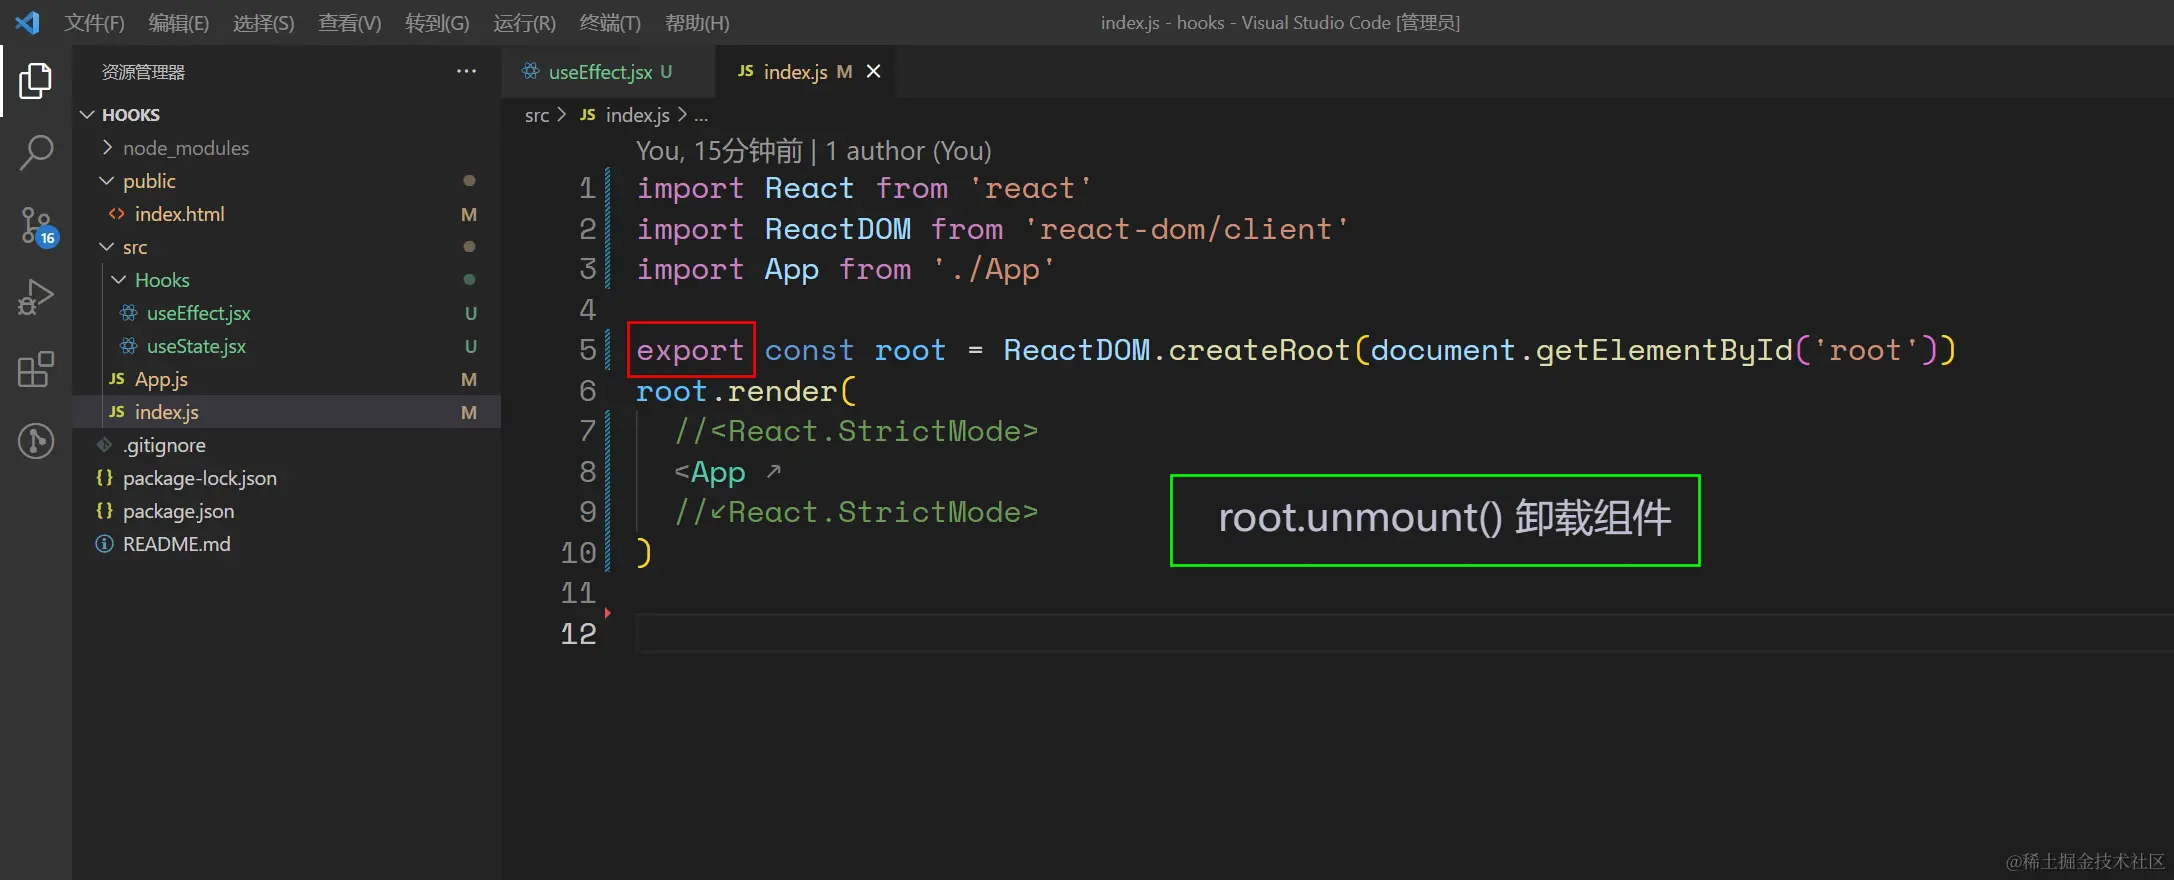Click the VS Code logo icon
Viewport: 2174px width, 880px height.
click(x=27, y=22)
